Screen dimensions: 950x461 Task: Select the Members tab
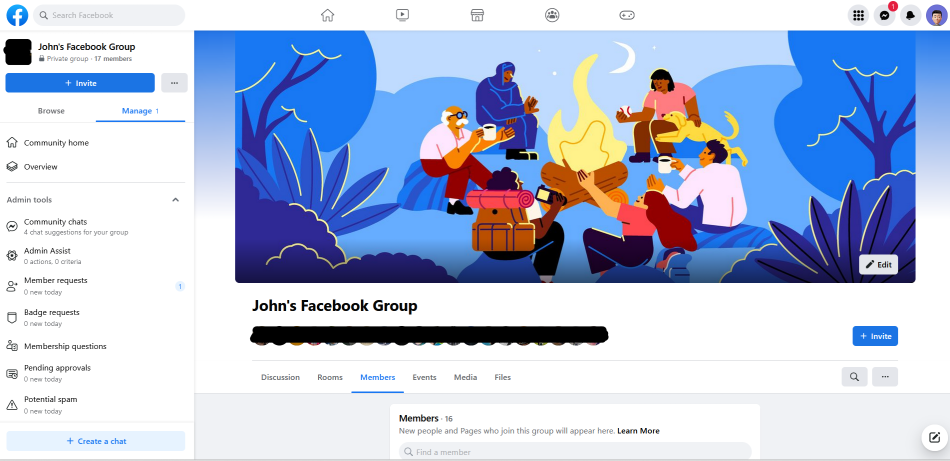tap(377, 377)
